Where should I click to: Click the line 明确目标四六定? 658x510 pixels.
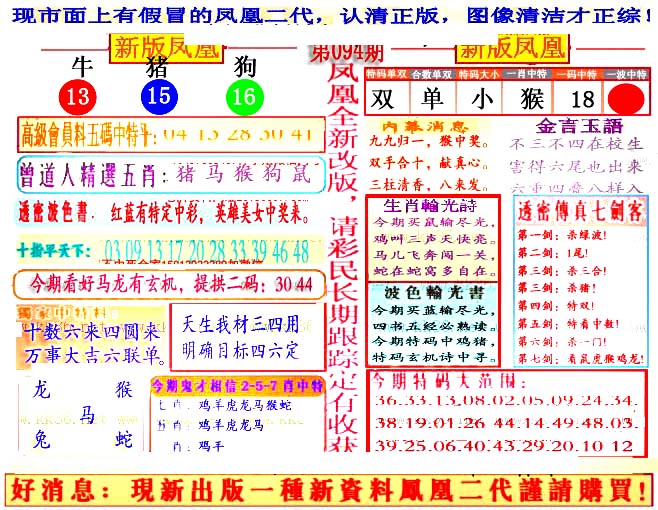240,351
